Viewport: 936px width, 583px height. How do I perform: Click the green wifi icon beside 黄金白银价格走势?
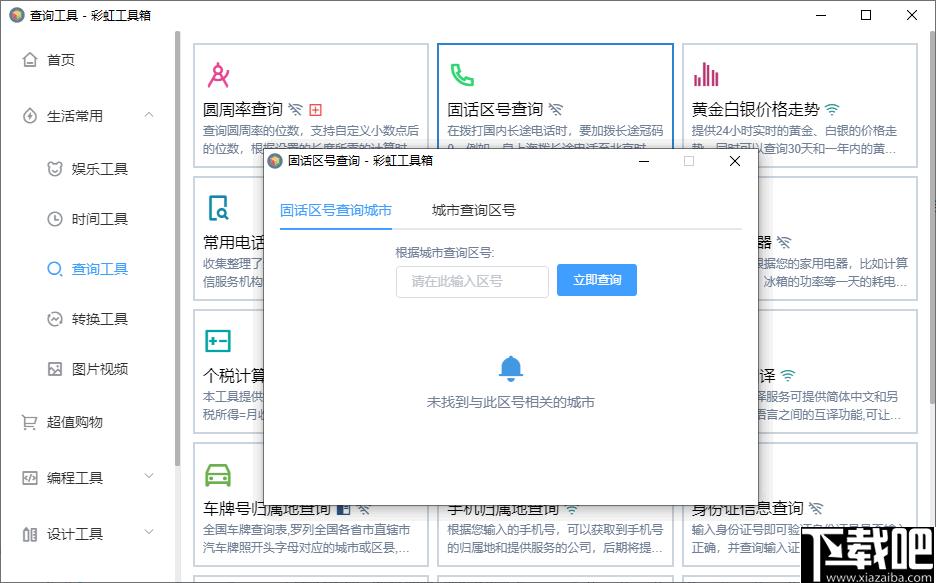(832, 109)
